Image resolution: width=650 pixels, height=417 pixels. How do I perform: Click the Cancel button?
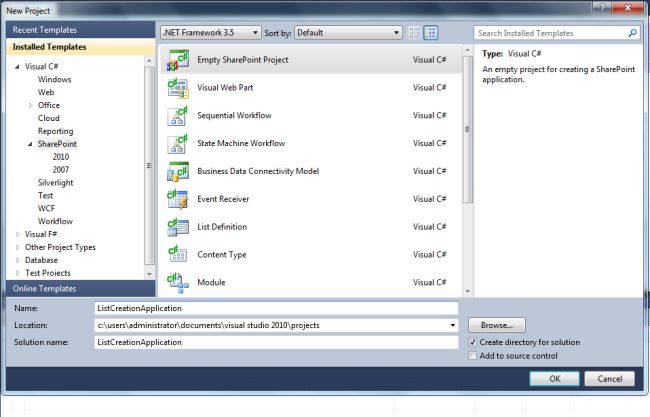click(x=609, y=378)
